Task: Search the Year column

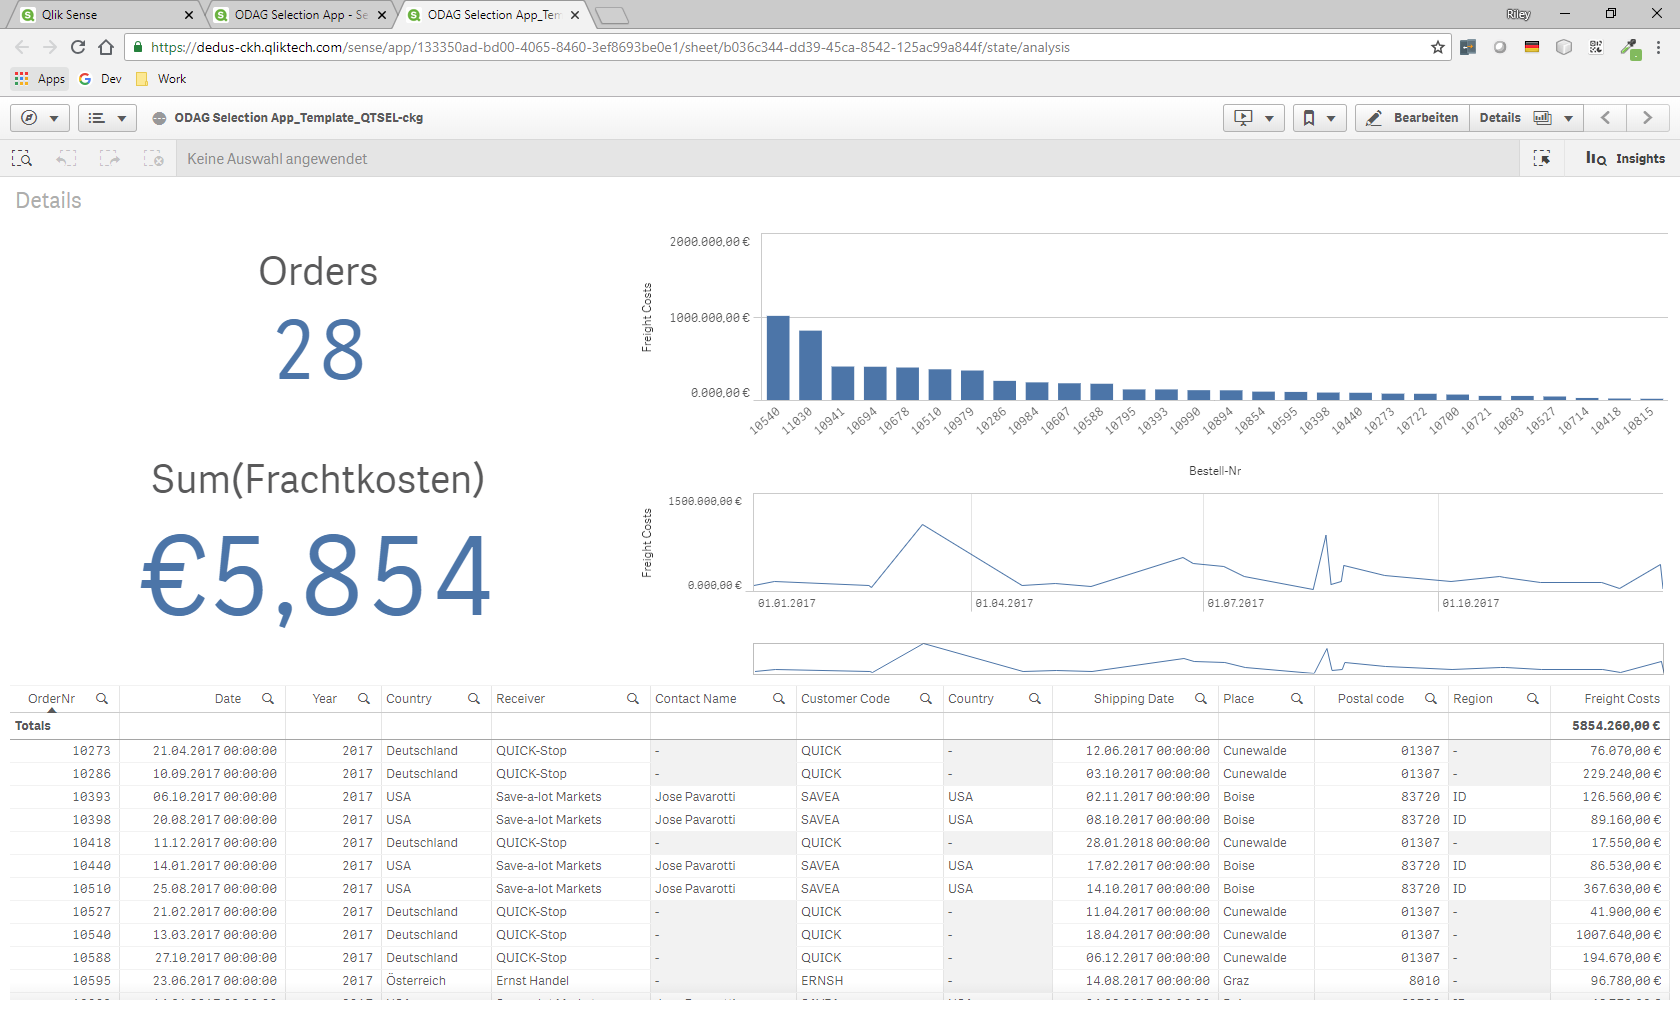Action: pyautogui.click(x=364, y=699)
